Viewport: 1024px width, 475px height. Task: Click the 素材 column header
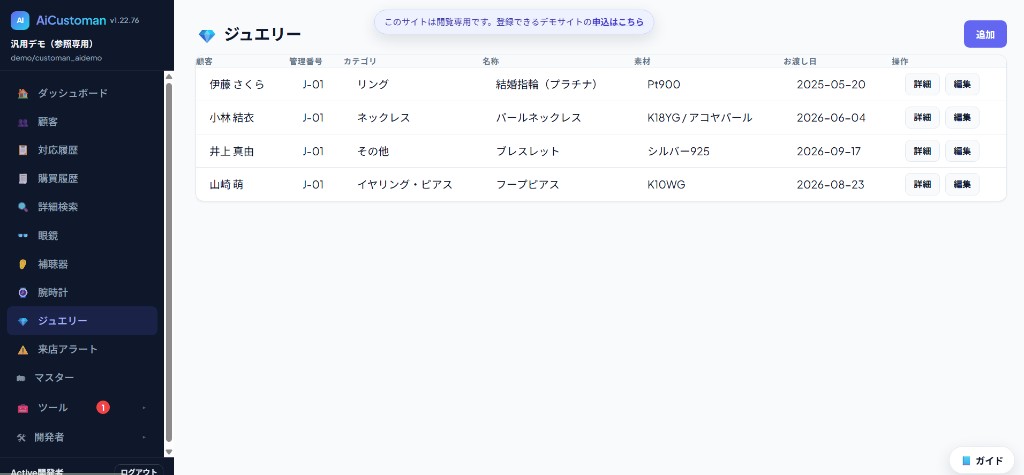642,61
